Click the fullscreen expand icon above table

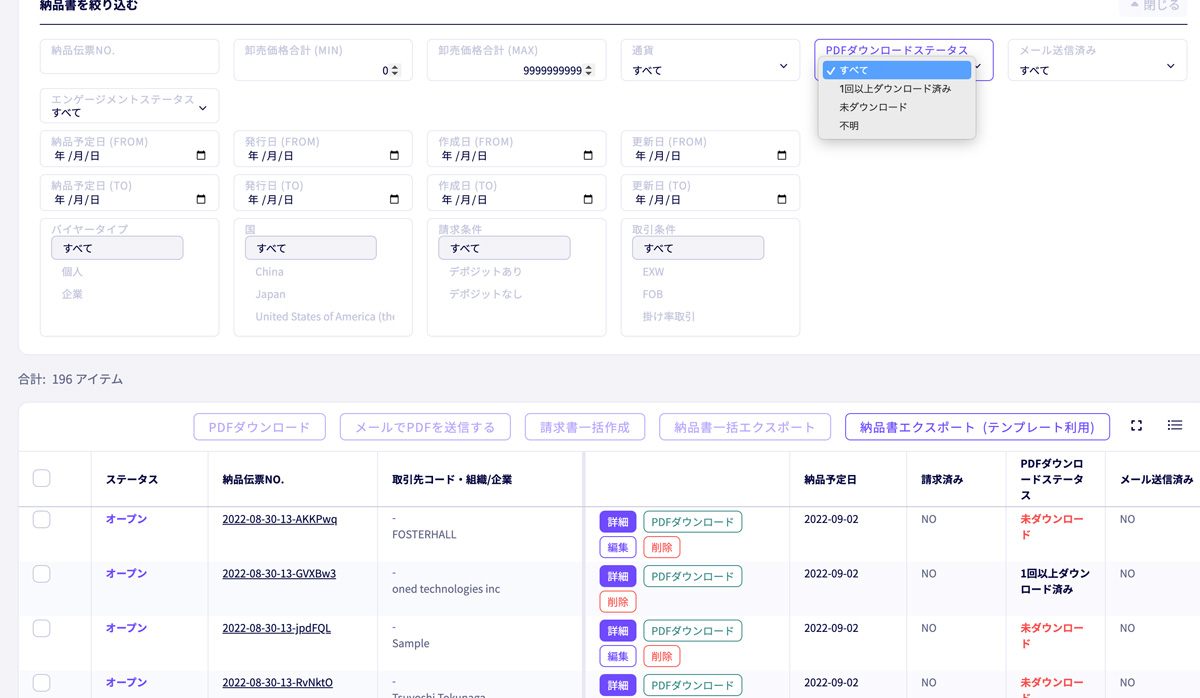coord(1136,426)
